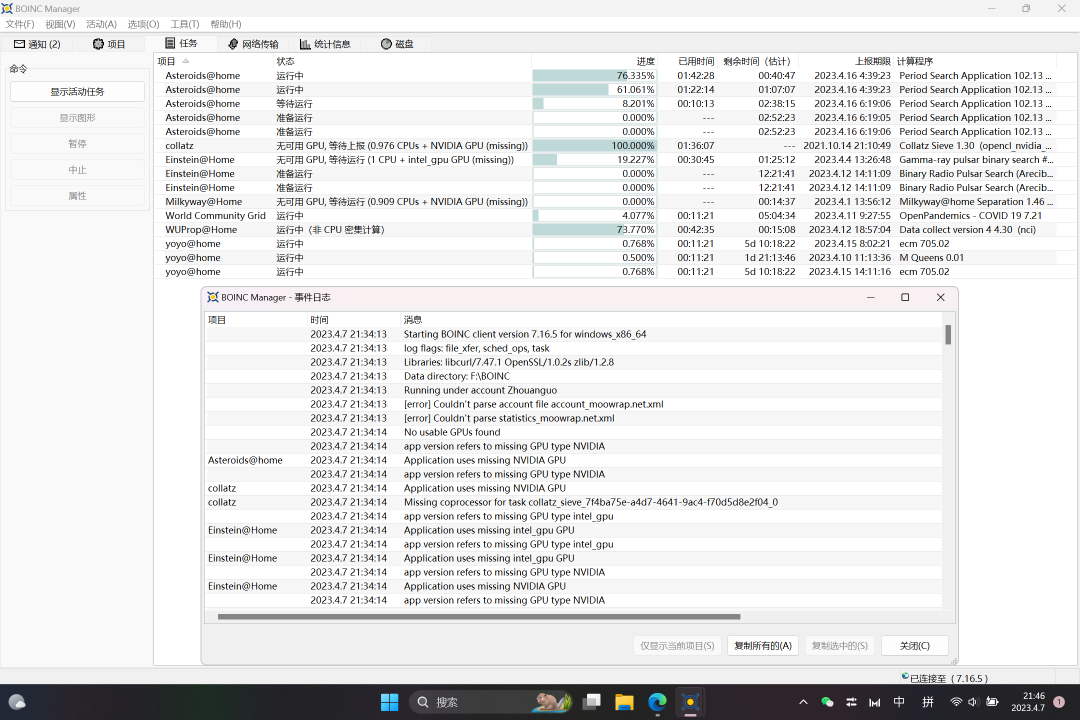1080x720 pixels.
Task: Click the BOINC Manager taskbar icon
Action: point(690,702)
